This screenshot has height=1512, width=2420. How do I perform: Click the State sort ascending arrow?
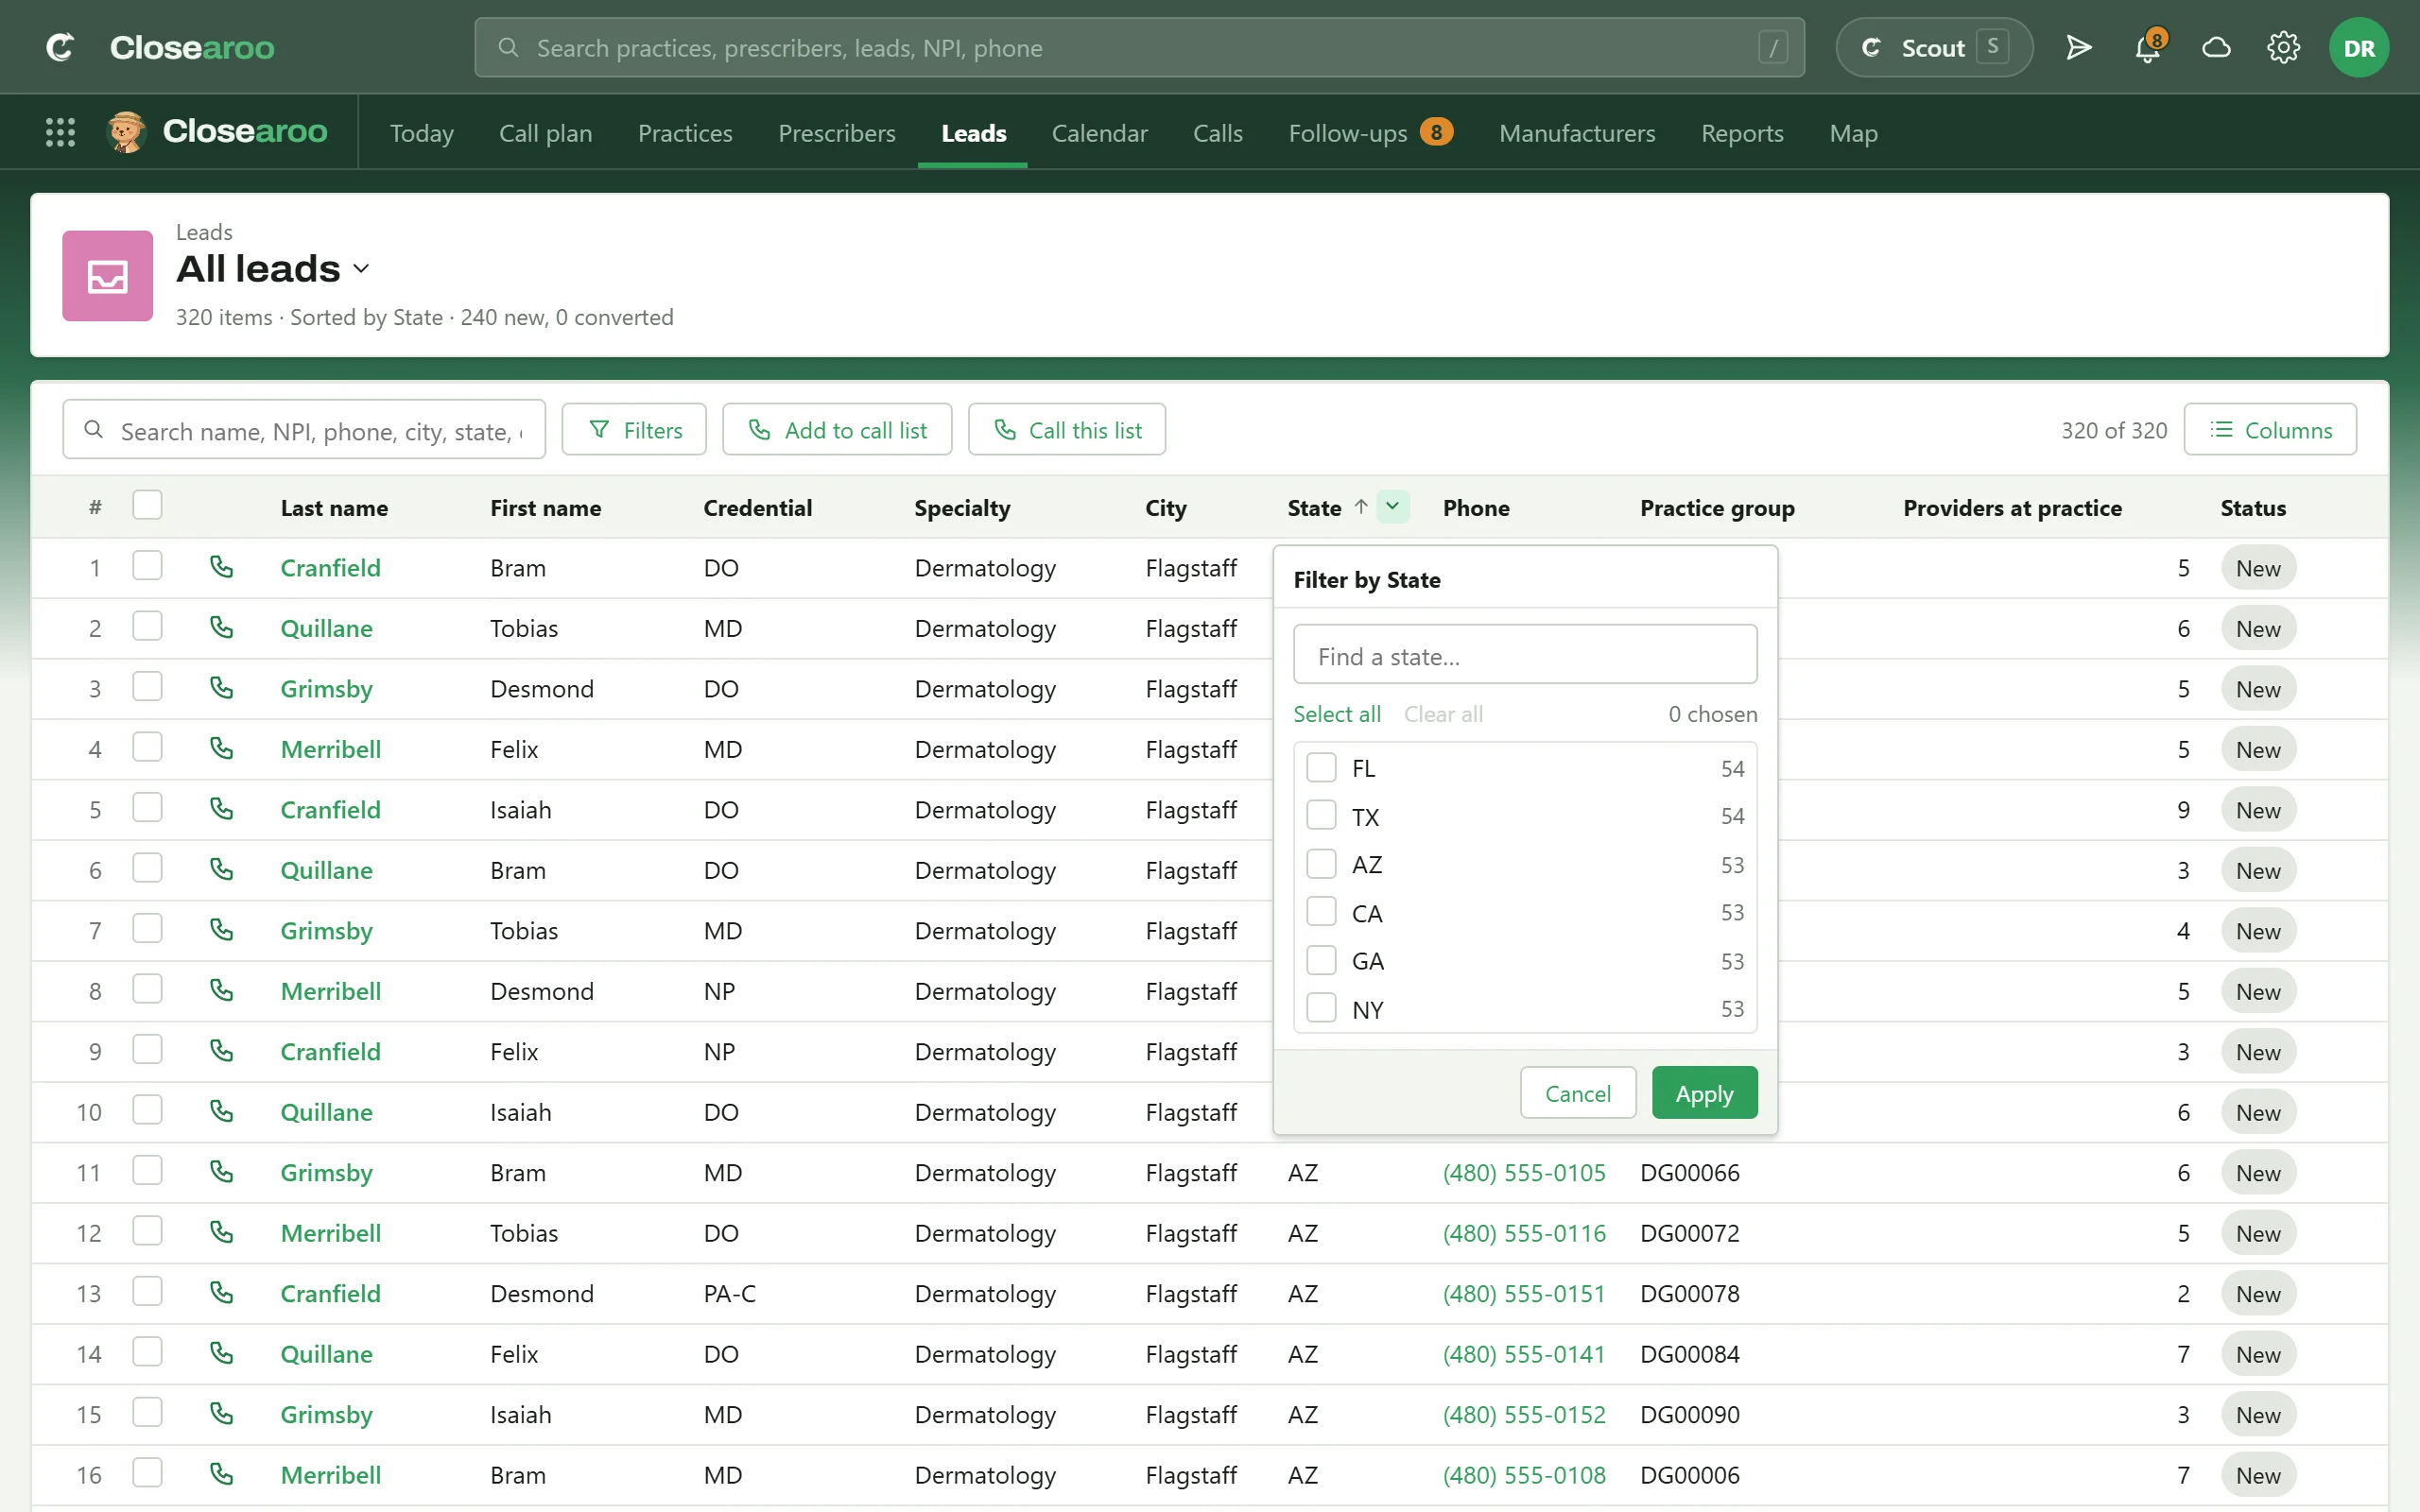(1361, 507)
